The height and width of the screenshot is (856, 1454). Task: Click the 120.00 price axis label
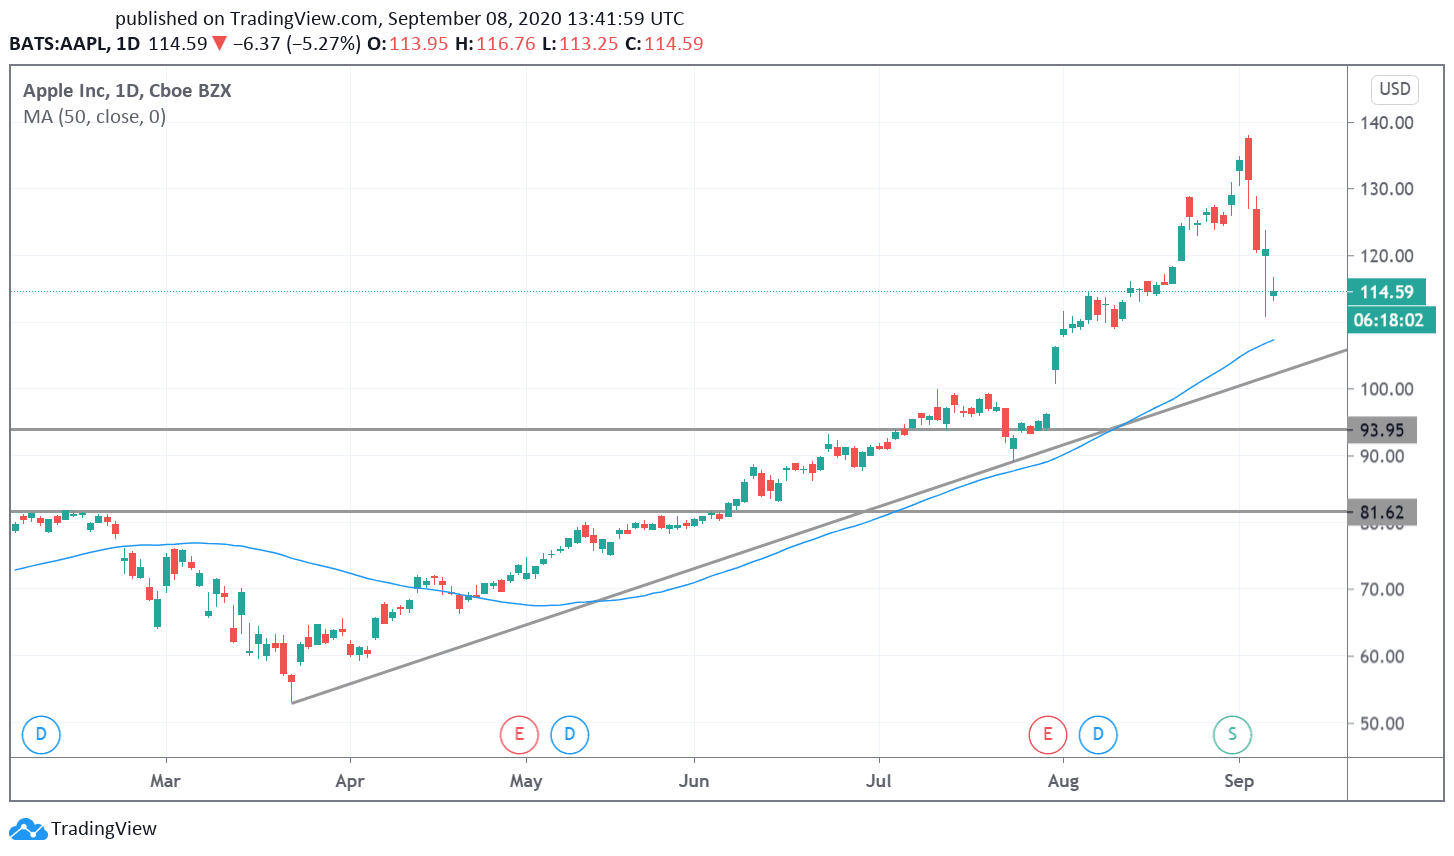click(x=1387, y=256)
